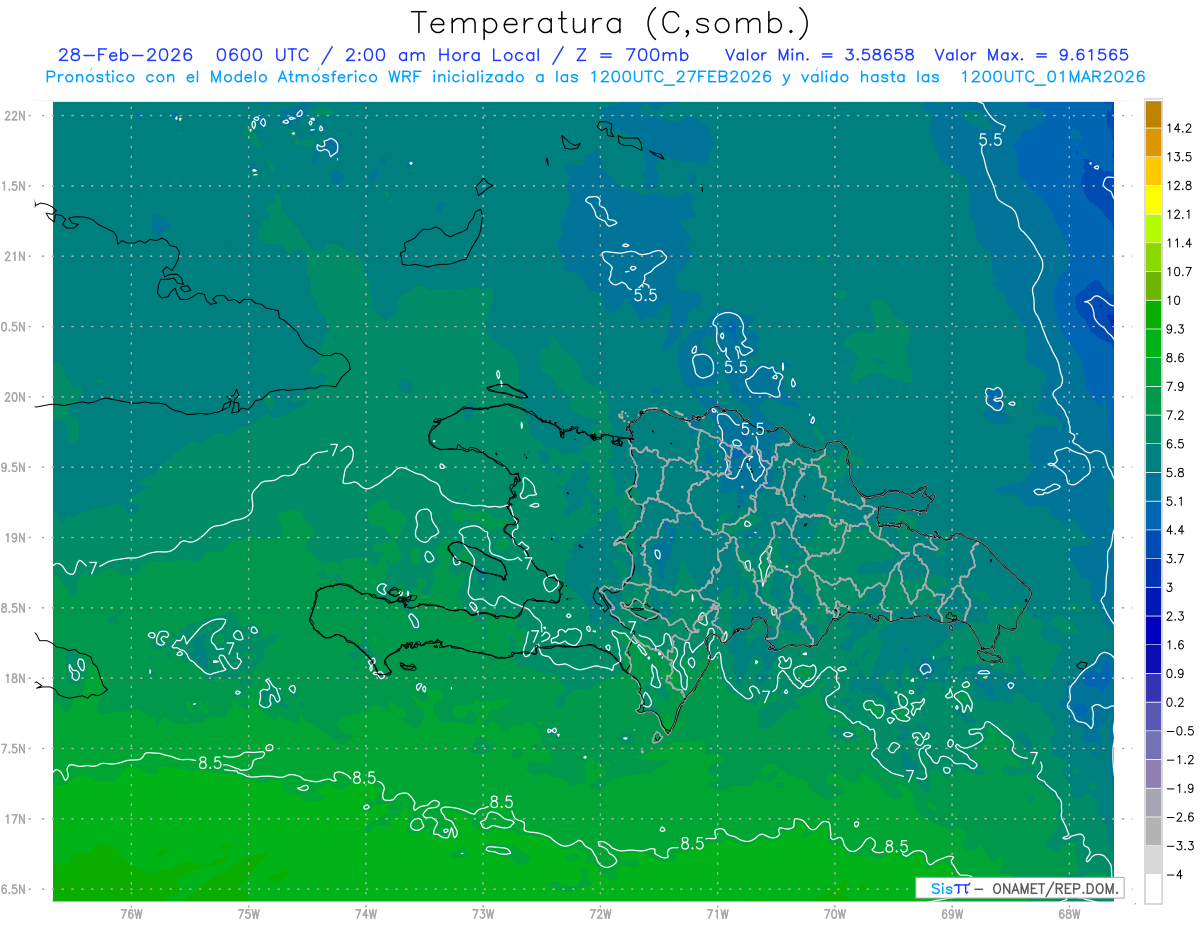Click the -1.9 value on color scale
Viewport: 1200px width, 927px height.
[1180, 788]
